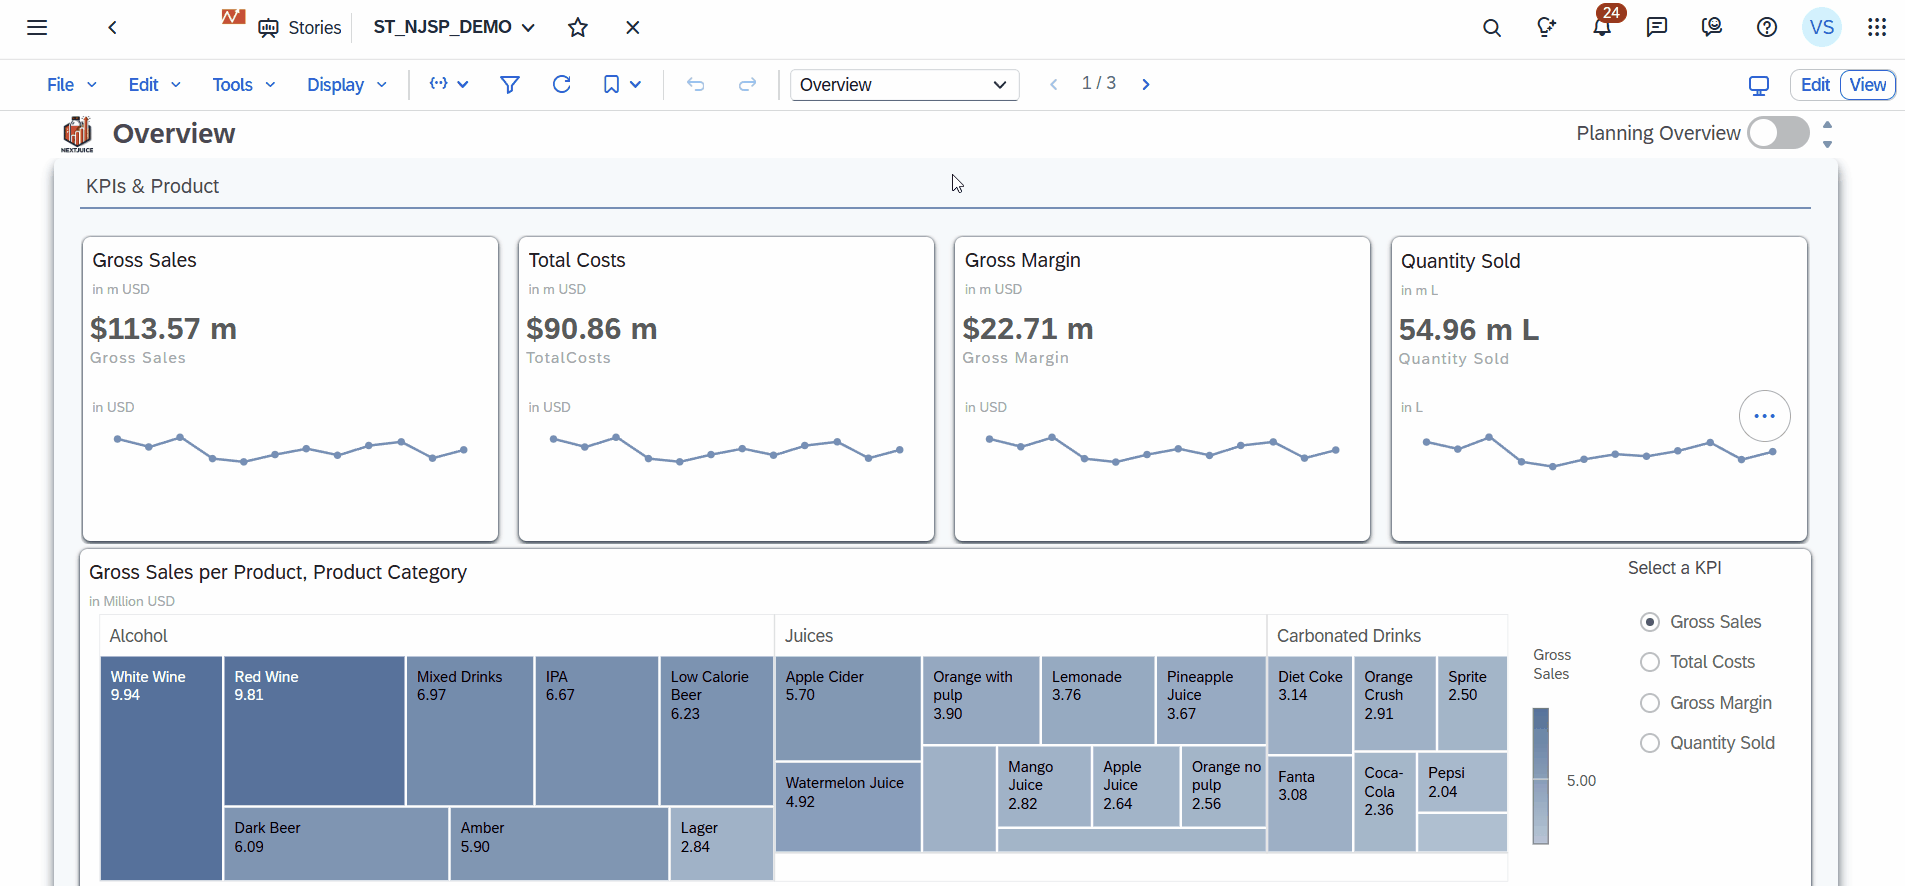Open the search magnifier icon
The width and height of the screenshot is (1905, 886).
pos(1491,28)
